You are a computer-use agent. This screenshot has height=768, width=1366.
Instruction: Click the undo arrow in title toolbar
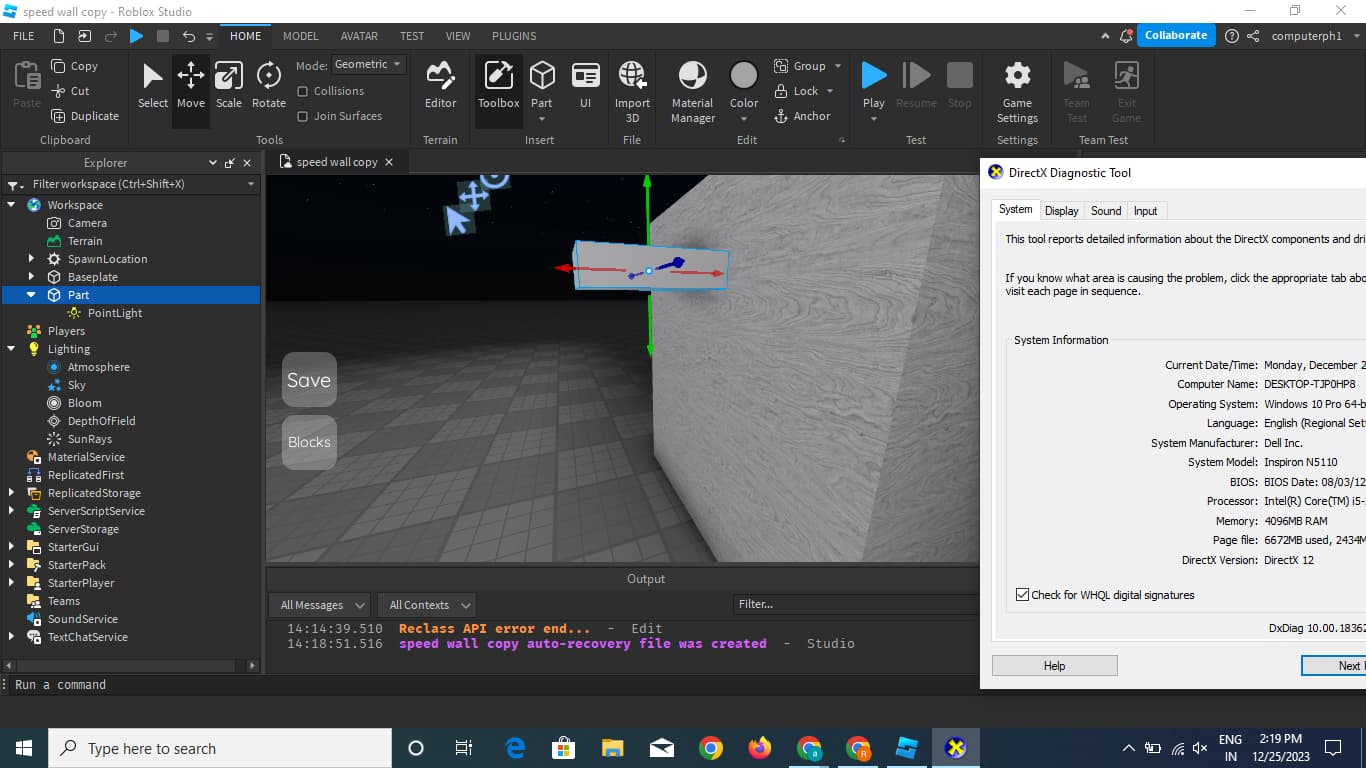click(188, 36)
